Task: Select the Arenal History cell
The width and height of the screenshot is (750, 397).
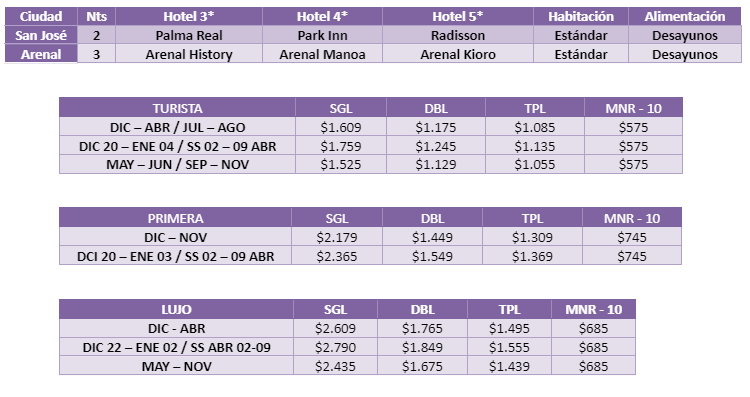Action: [189, 54]
